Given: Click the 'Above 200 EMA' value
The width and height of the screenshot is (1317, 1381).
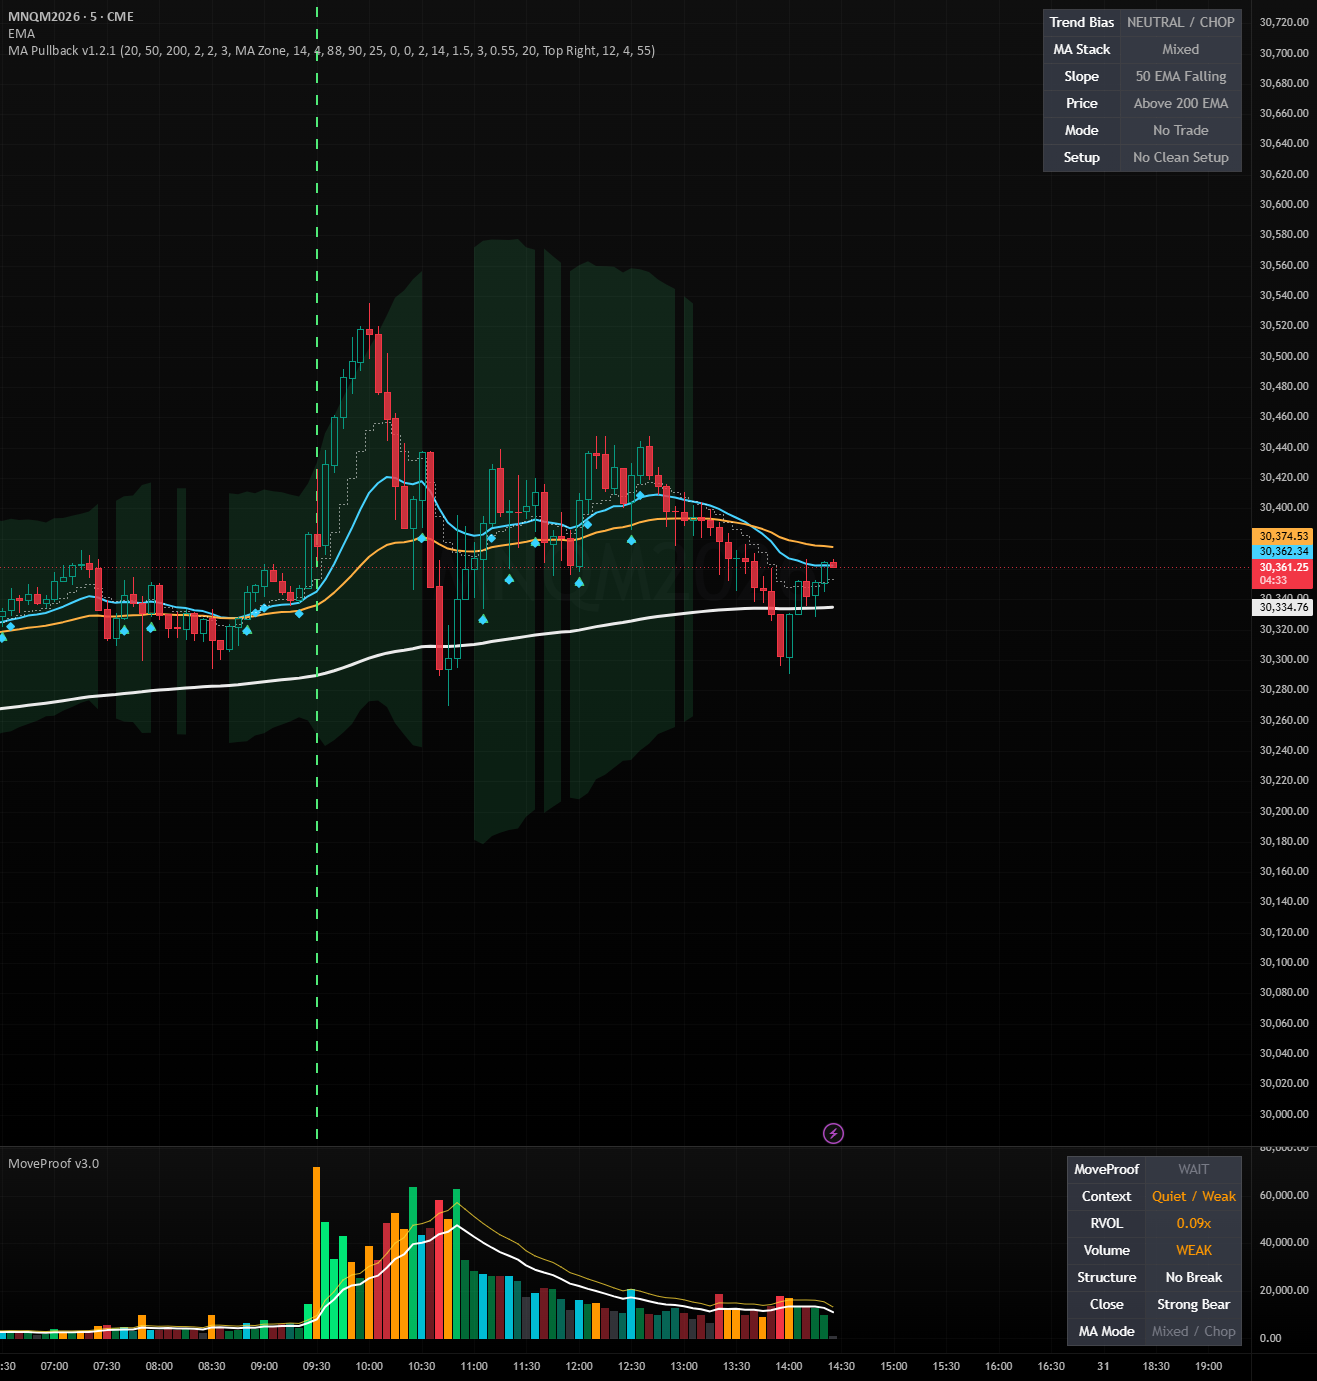Looking at the screenshot, I should [1181, 103].
